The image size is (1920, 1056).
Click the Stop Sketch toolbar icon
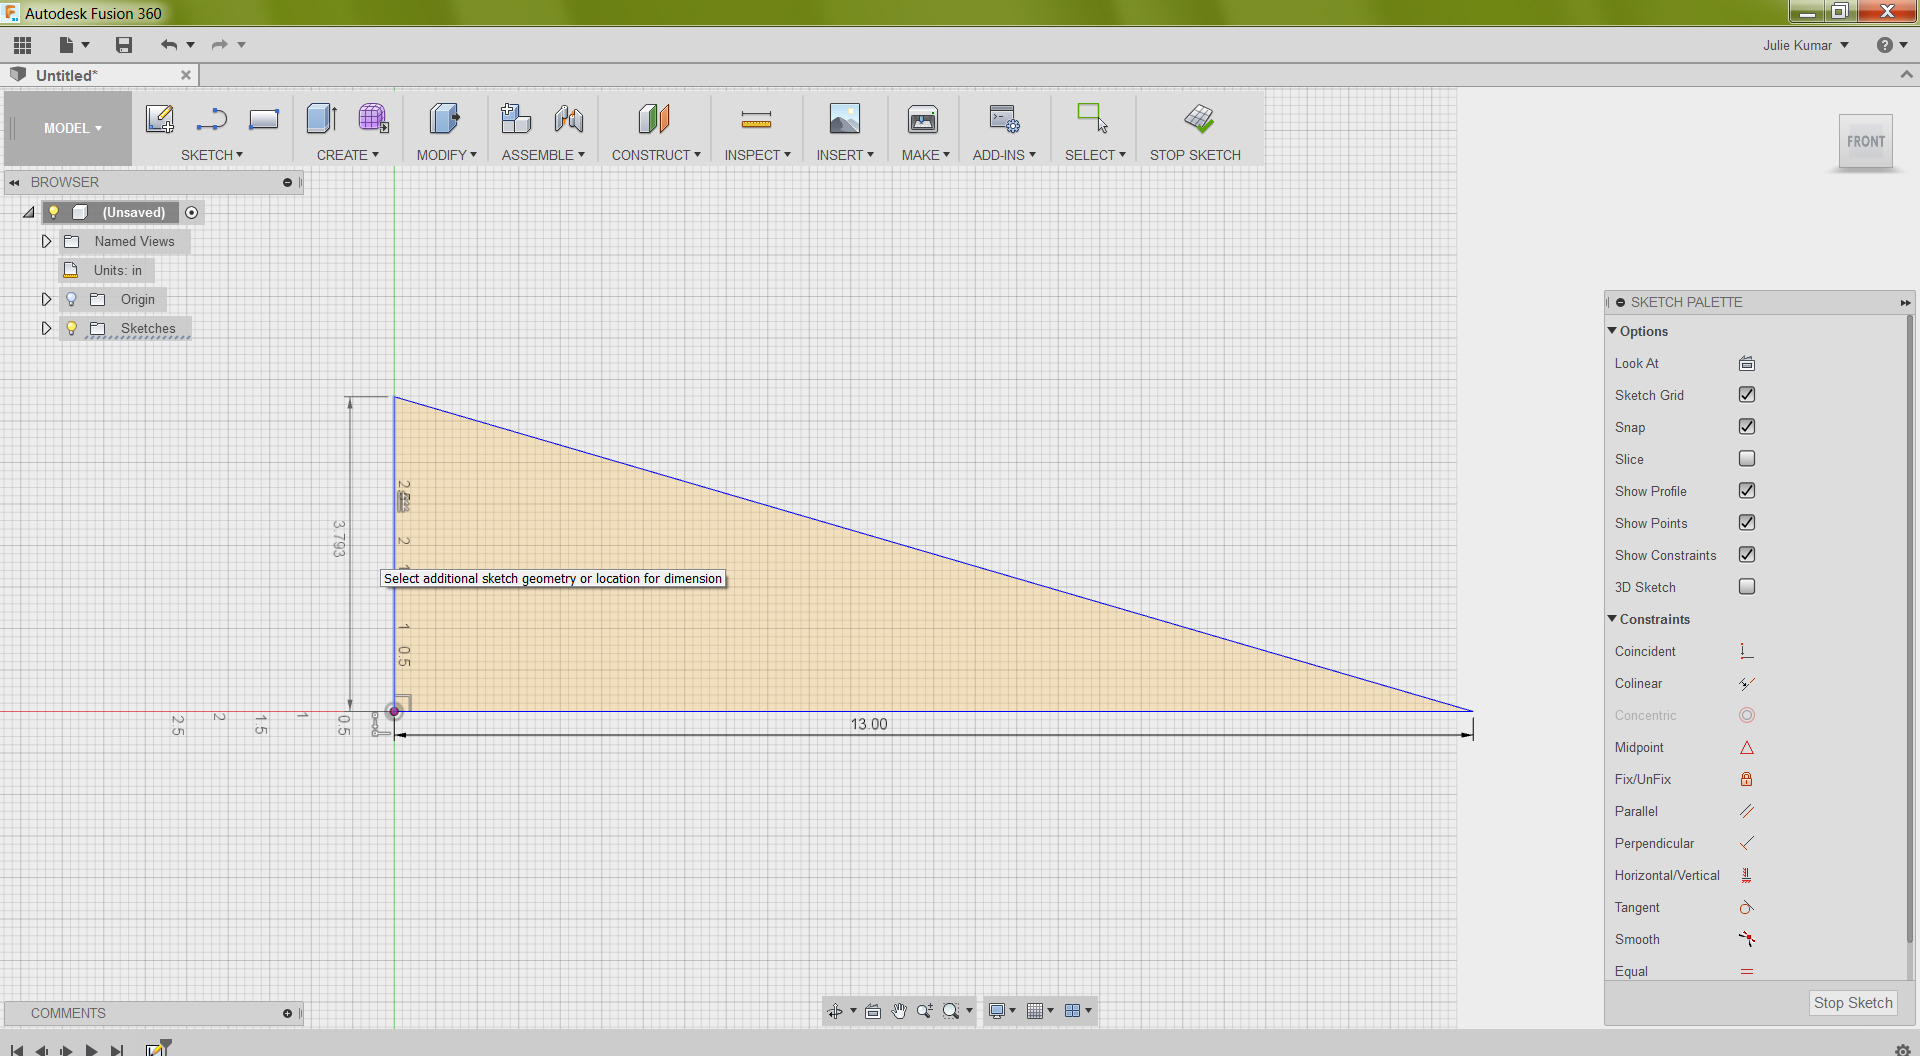pyautogui.click(x=1199, y=119)
